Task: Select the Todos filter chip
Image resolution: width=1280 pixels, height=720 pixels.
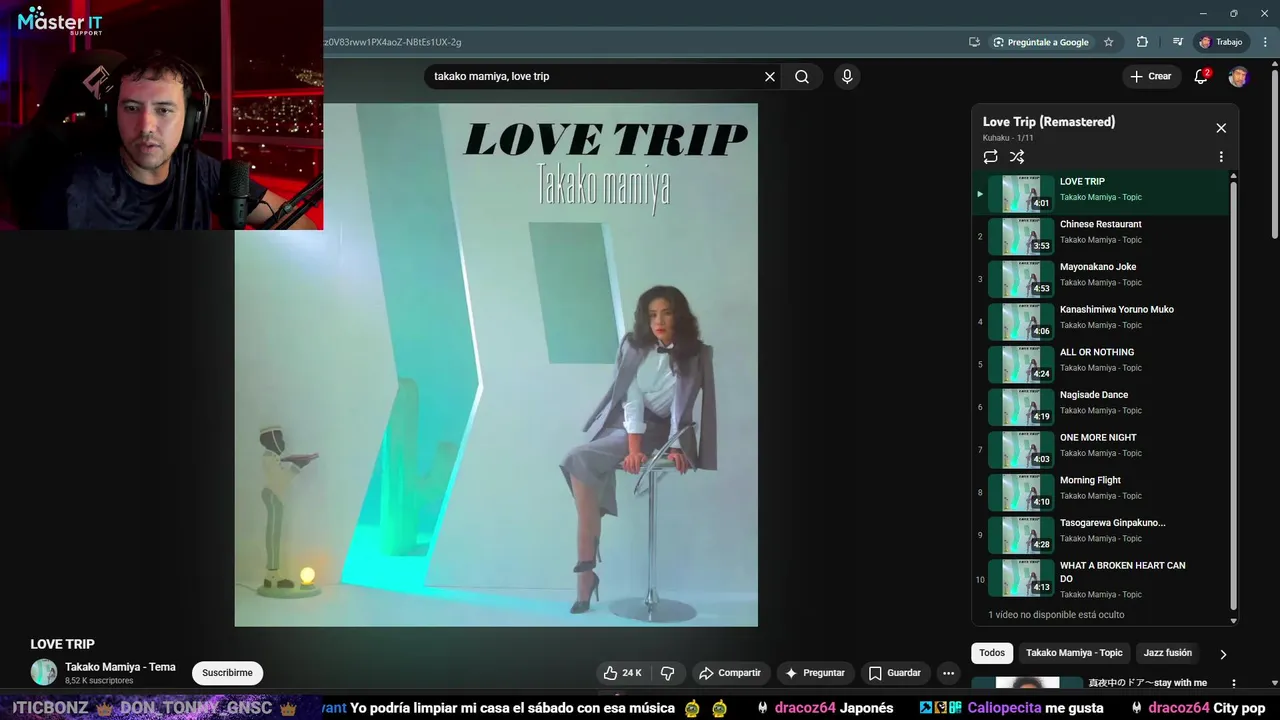Action: point(992,653)
